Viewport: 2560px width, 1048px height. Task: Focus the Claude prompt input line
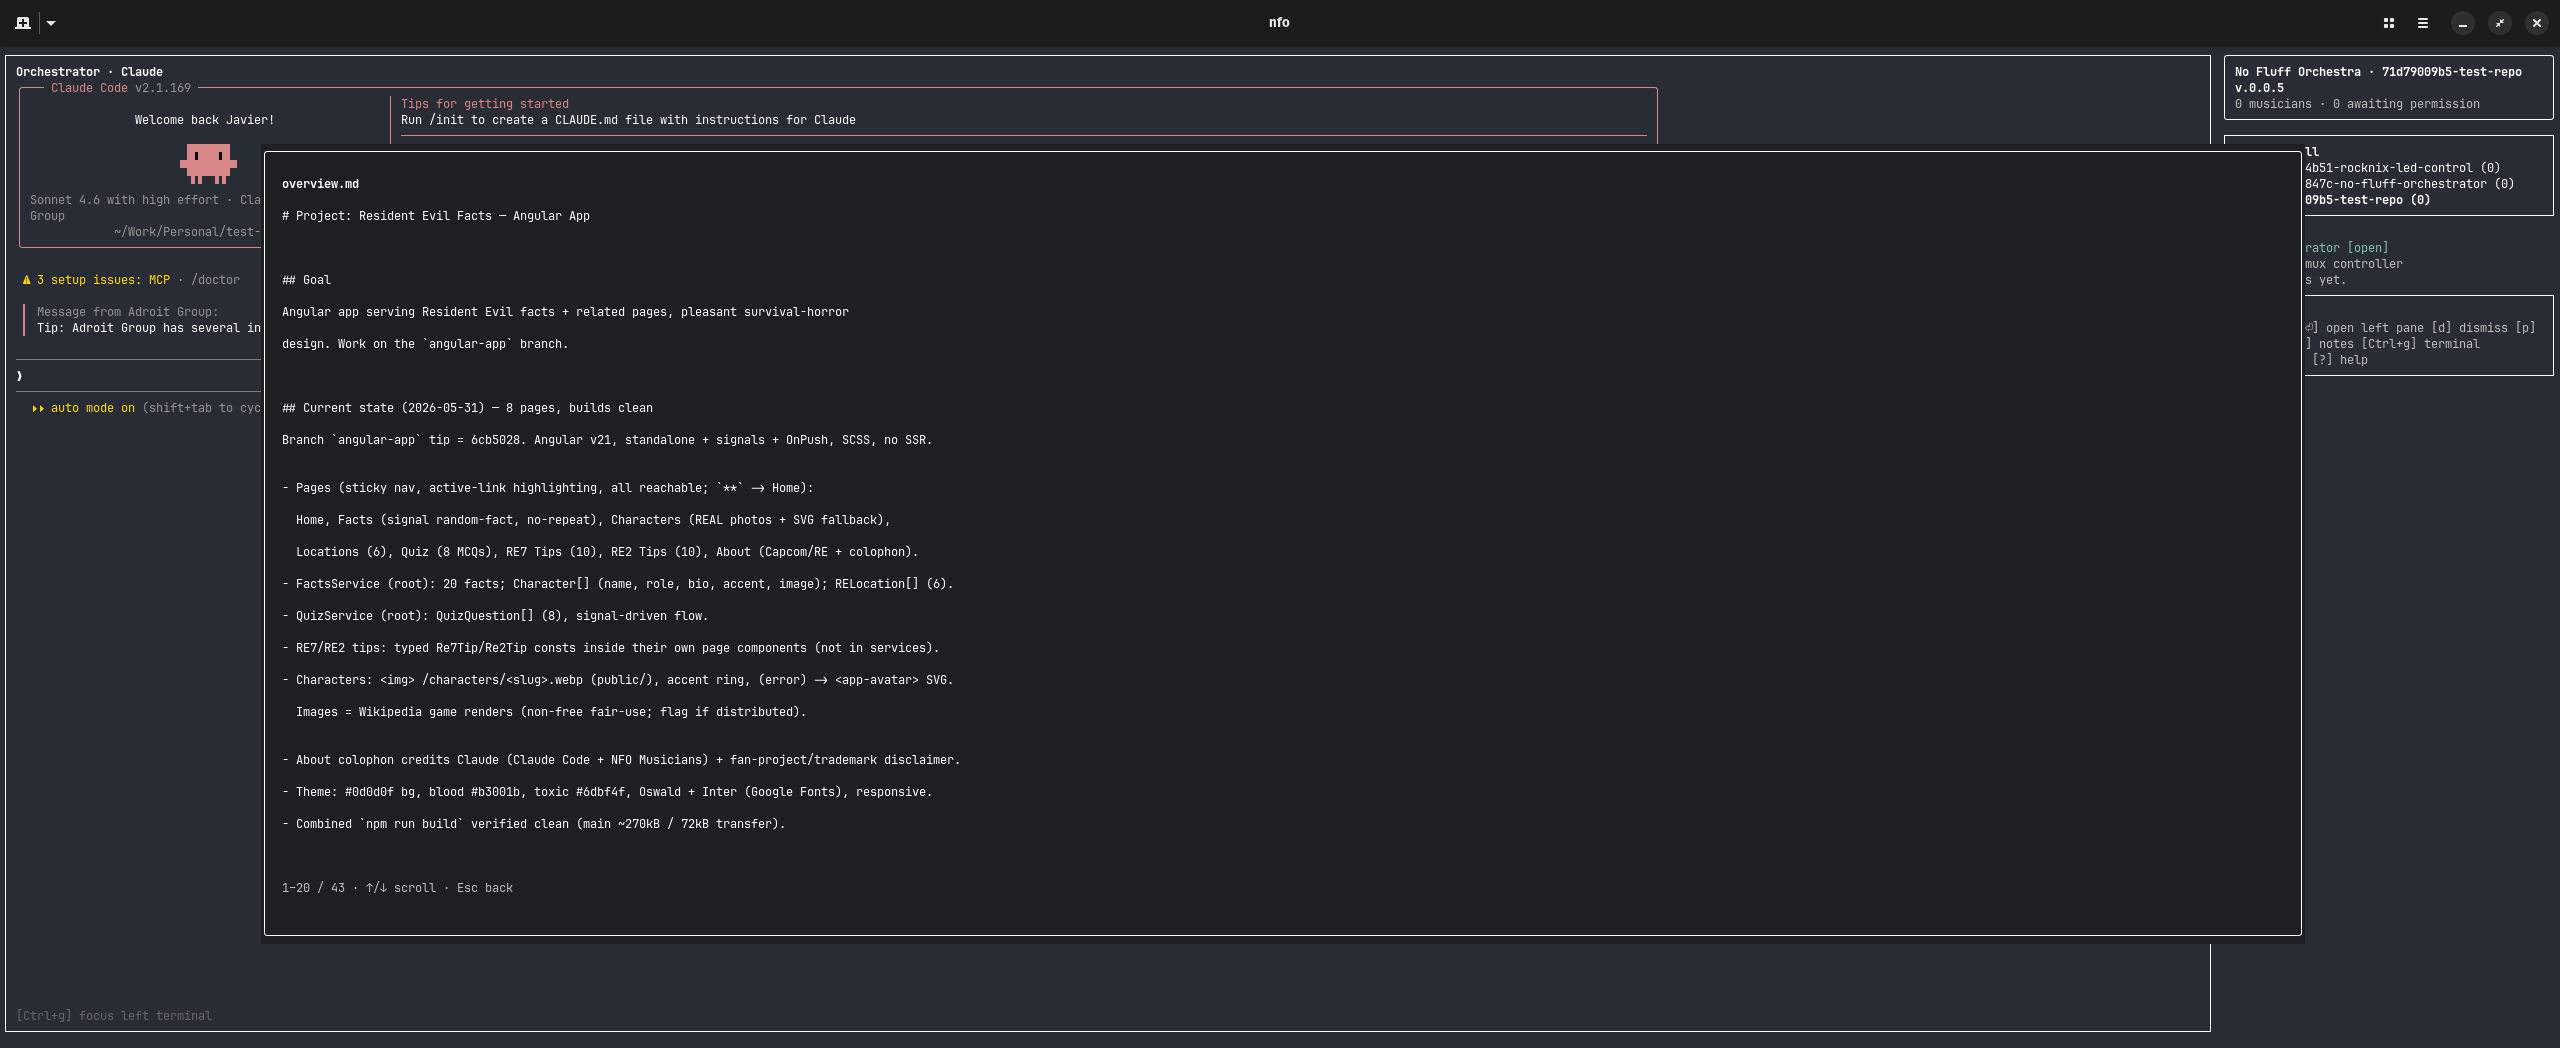(x=138, y=376)
